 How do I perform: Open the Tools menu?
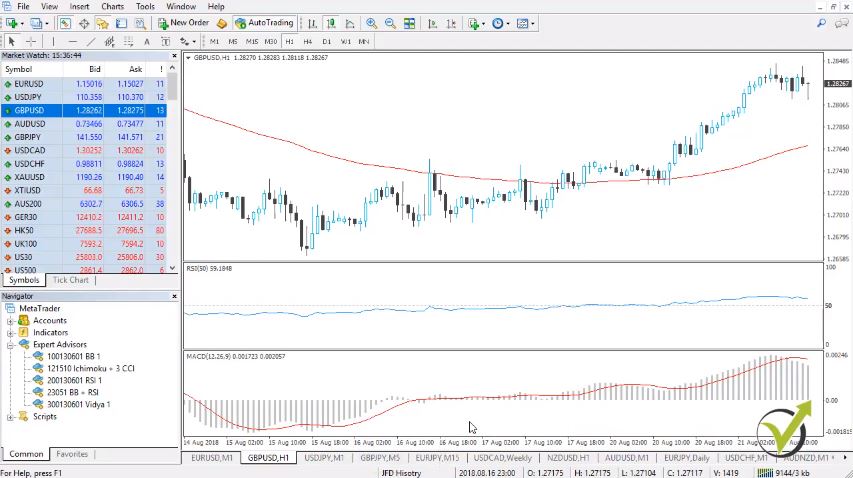(x=145, y=7)
